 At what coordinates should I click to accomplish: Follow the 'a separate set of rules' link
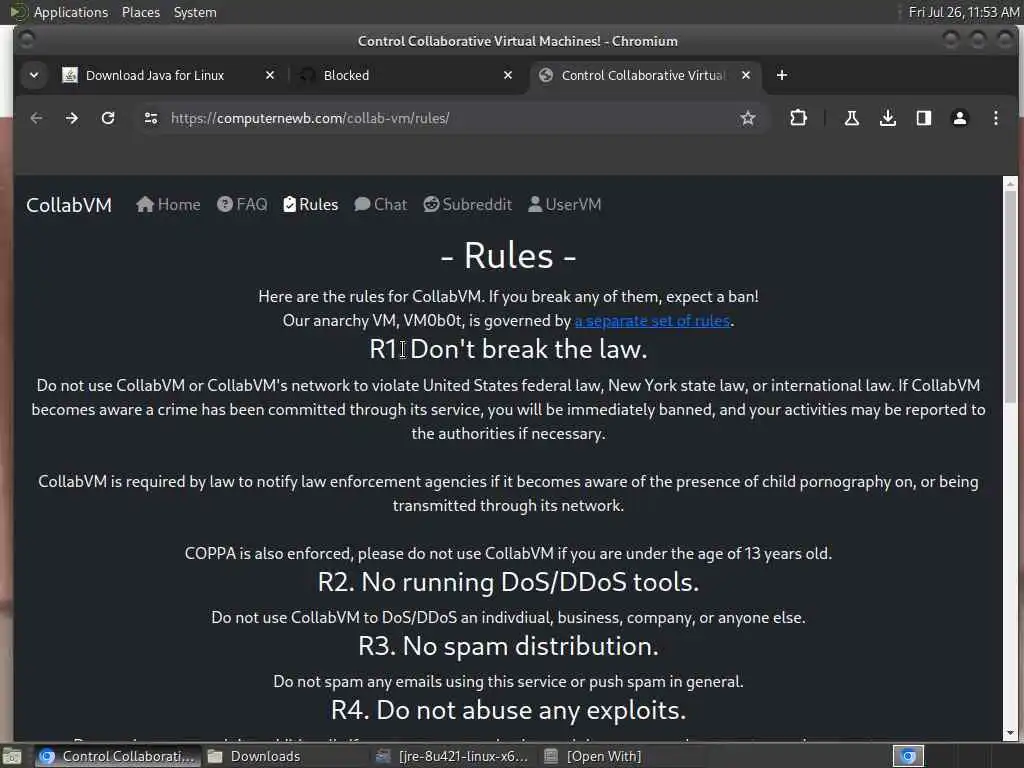(x=652, y=321)
